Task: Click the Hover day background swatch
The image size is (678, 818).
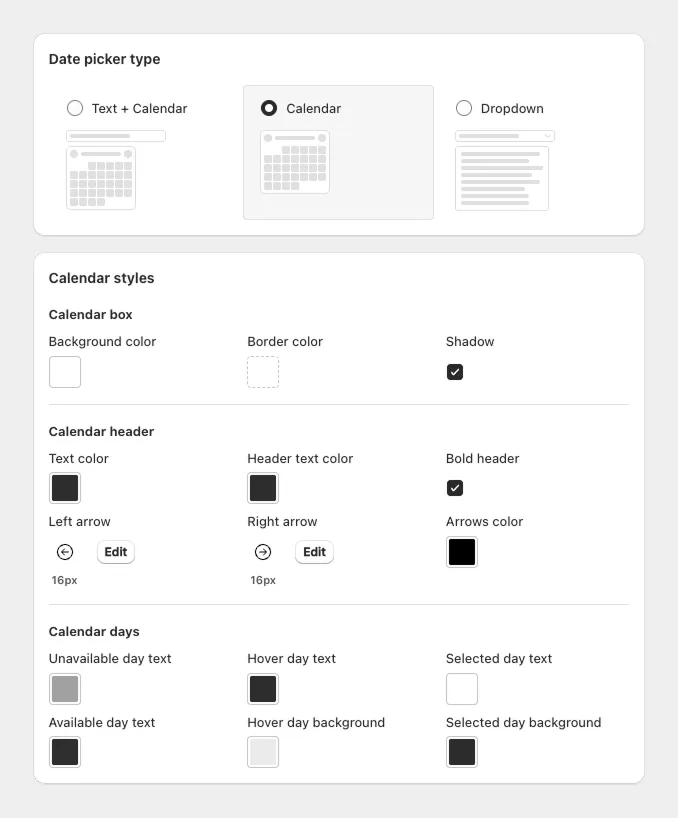Action: coord(262,752)
